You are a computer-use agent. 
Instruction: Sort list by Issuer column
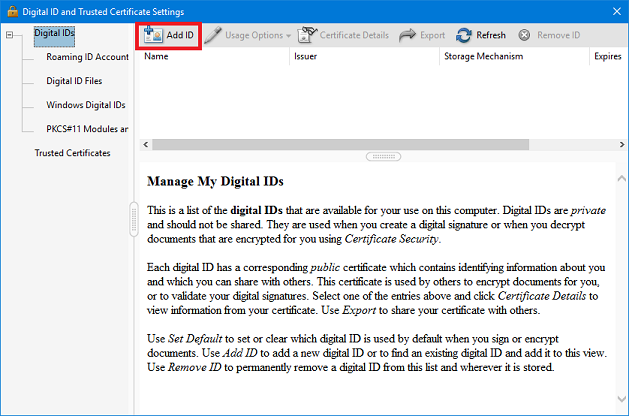coord(305,57)
